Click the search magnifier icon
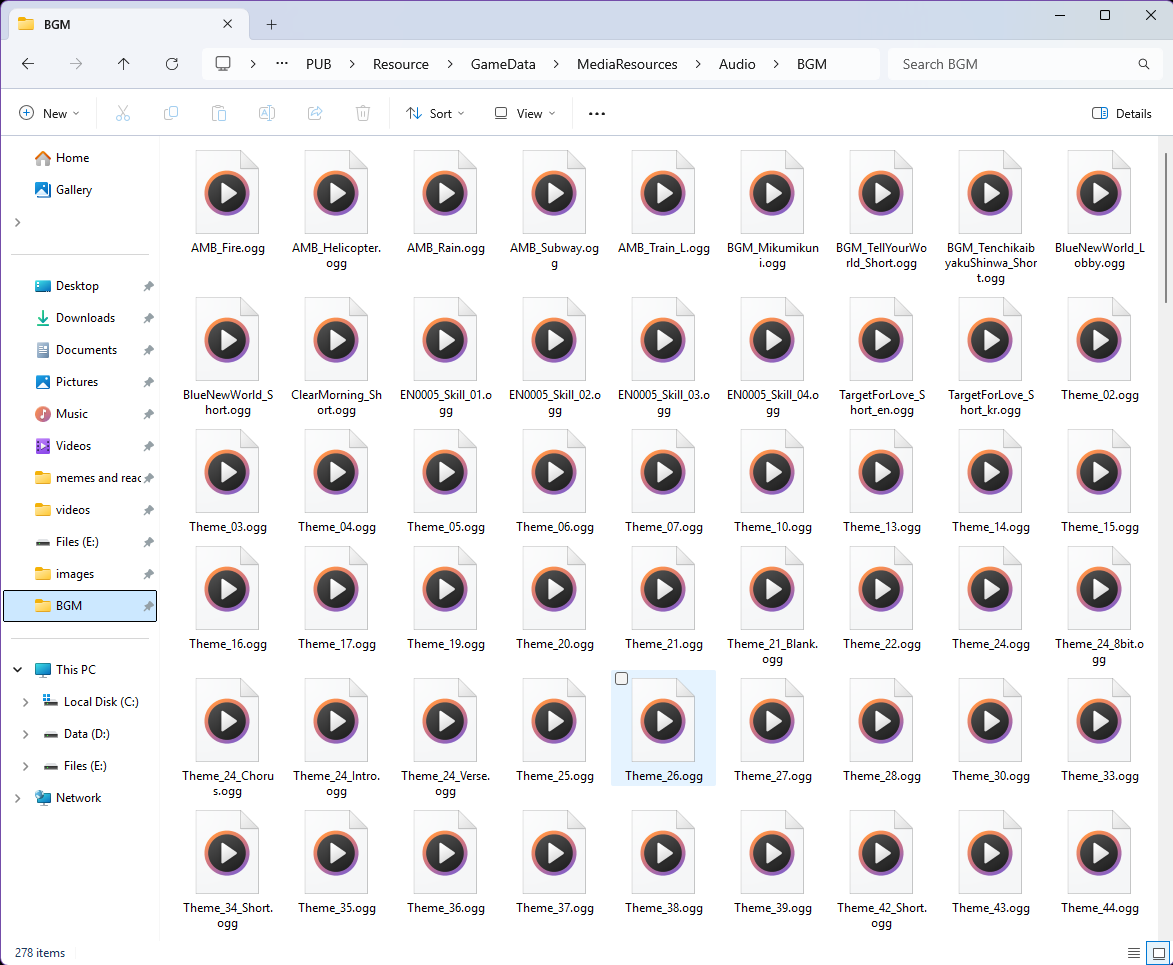 coord(1144,64)
